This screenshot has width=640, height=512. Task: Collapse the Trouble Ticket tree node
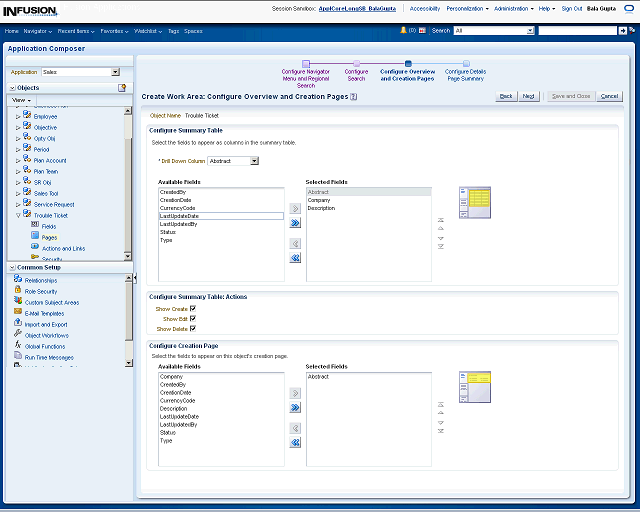pos(18,215)
